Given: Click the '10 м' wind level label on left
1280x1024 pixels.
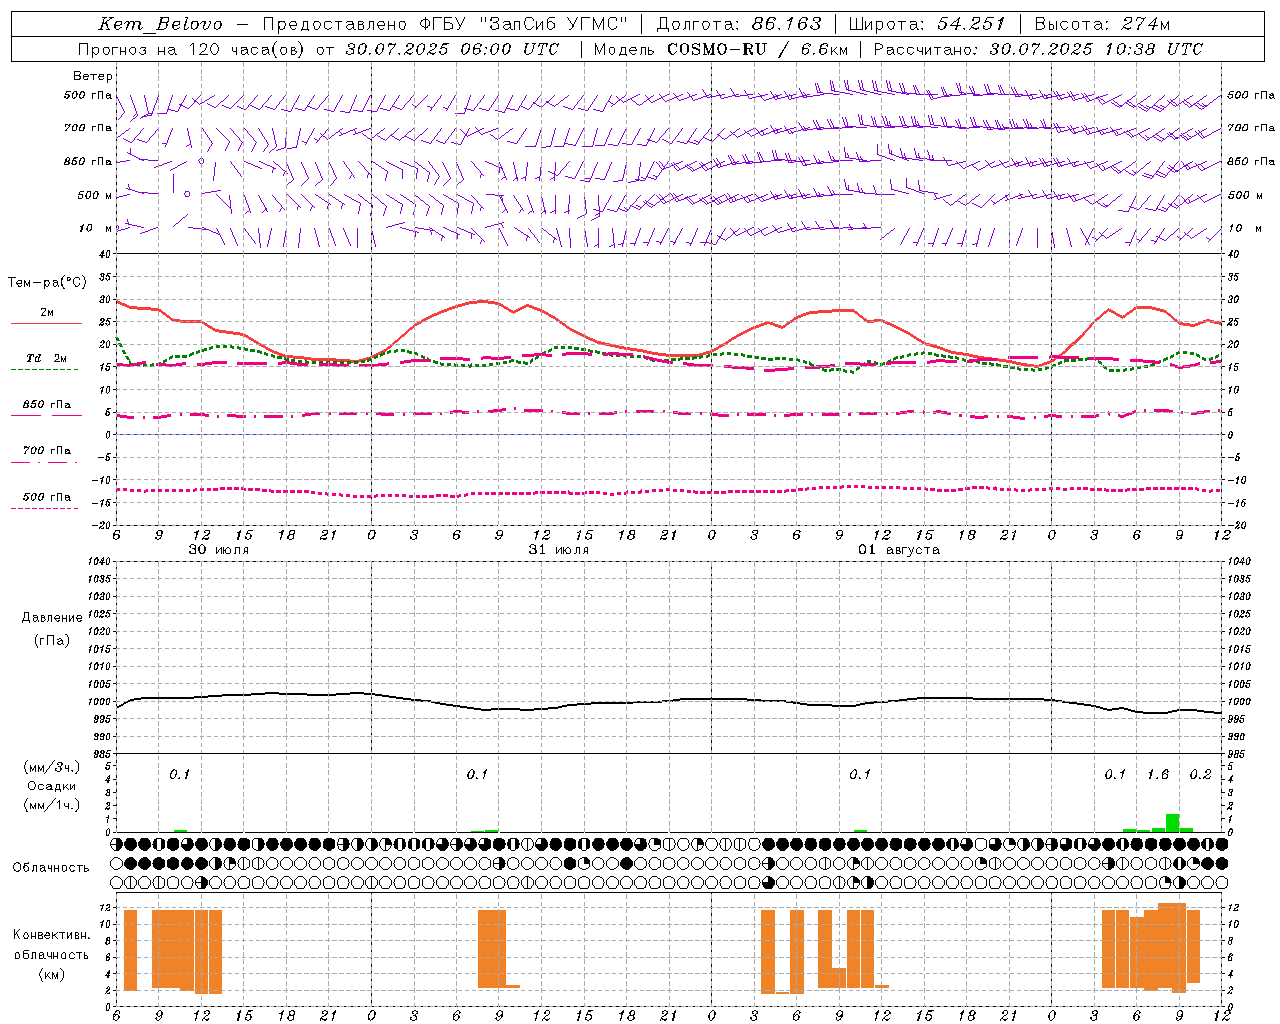Looking at the screenshot, I should coord(96,229).
